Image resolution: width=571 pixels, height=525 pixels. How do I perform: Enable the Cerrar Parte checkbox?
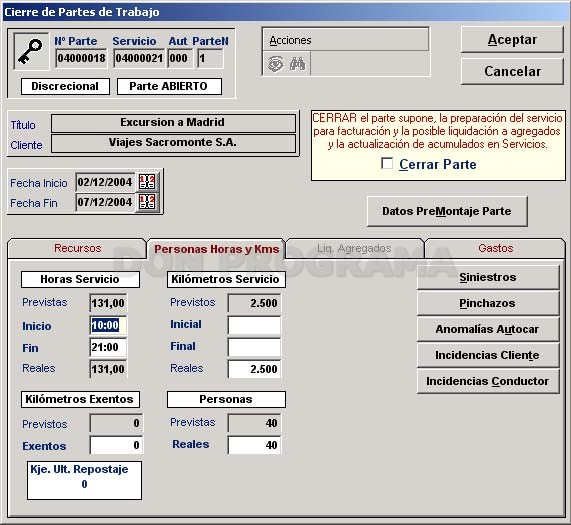tap(387, 163)
